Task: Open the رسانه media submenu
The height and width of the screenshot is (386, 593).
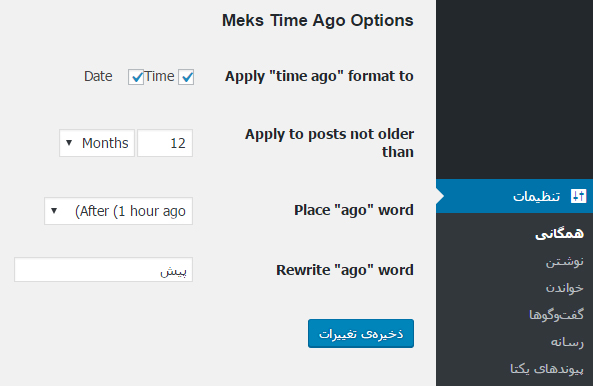Action: (x=567, y=342)
